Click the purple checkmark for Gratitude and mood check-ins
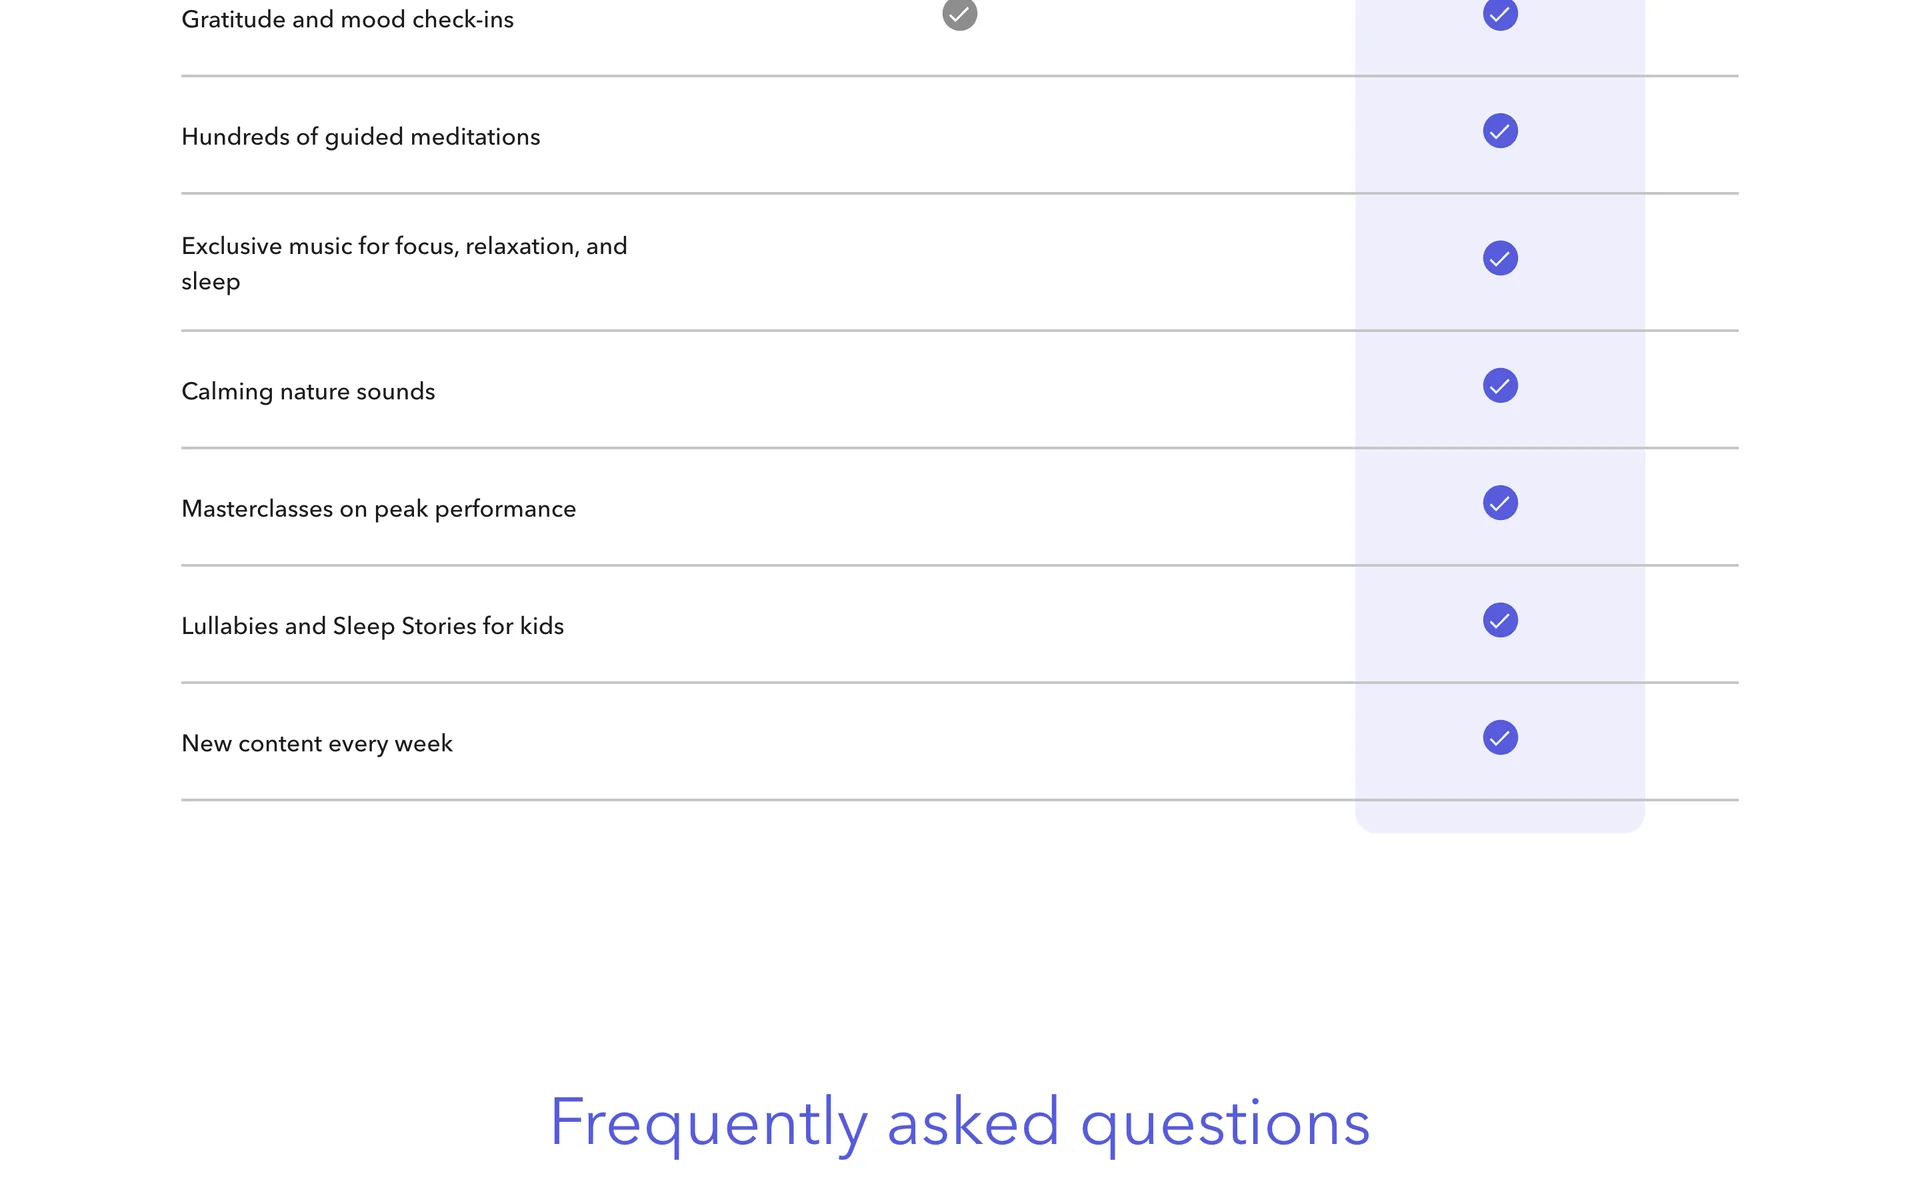Image resolution: width=1920 pixels, height=1200 pixels. (1500, 14)
